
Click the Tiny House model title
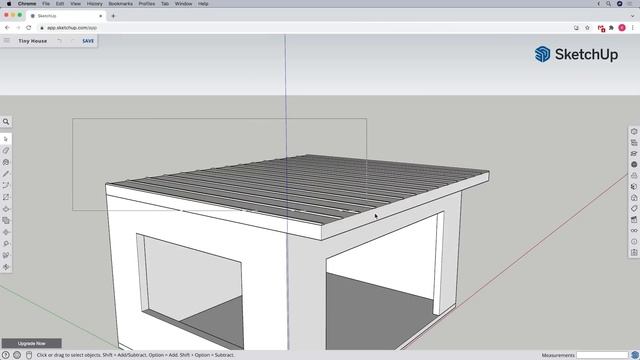pyautogui.click(x=33, y=41)
